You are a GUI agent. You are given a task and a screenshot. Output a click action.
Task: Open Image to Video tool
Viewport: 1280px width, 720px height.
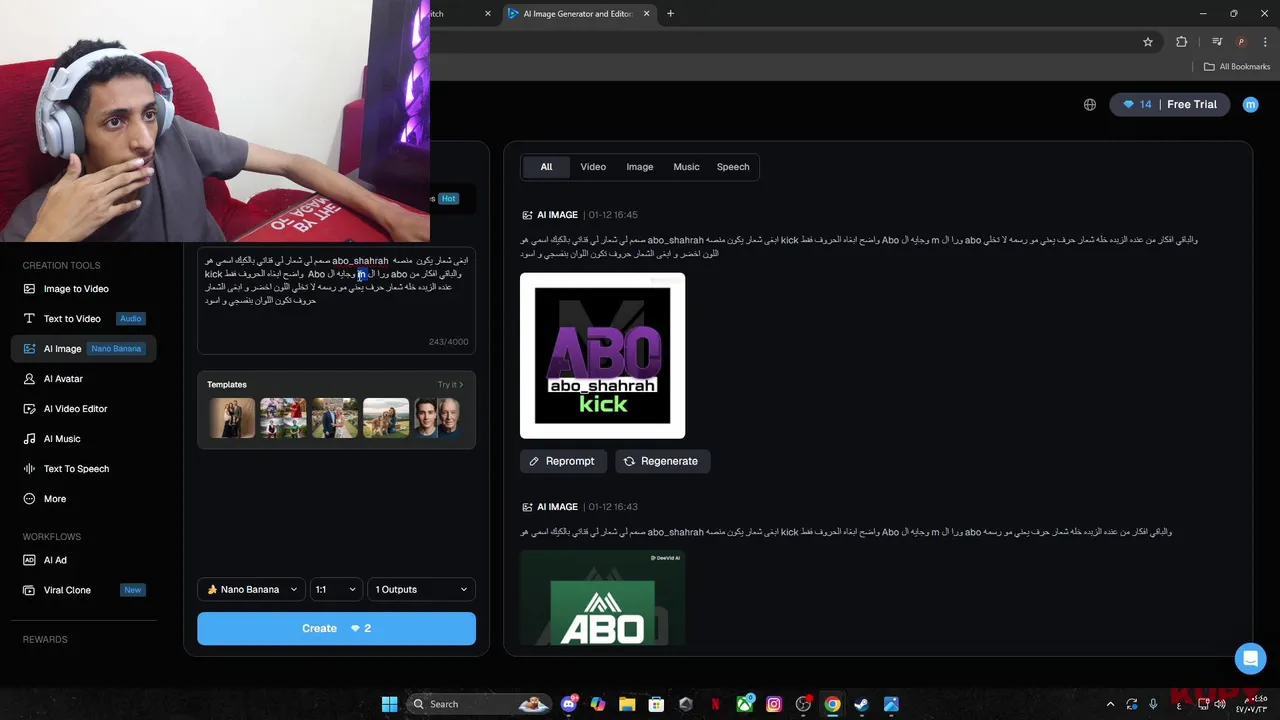76,289
